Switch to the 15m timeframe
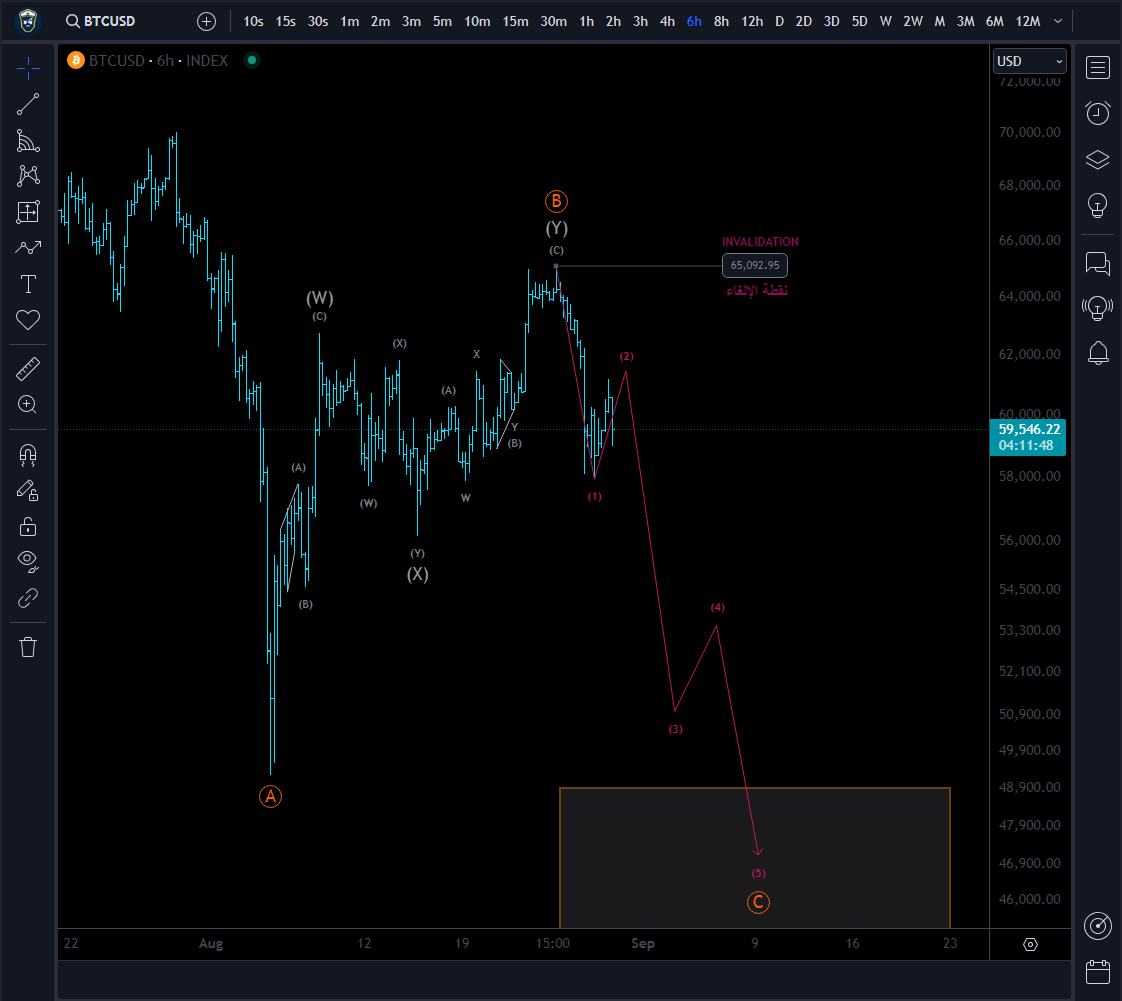 point(515,21)
